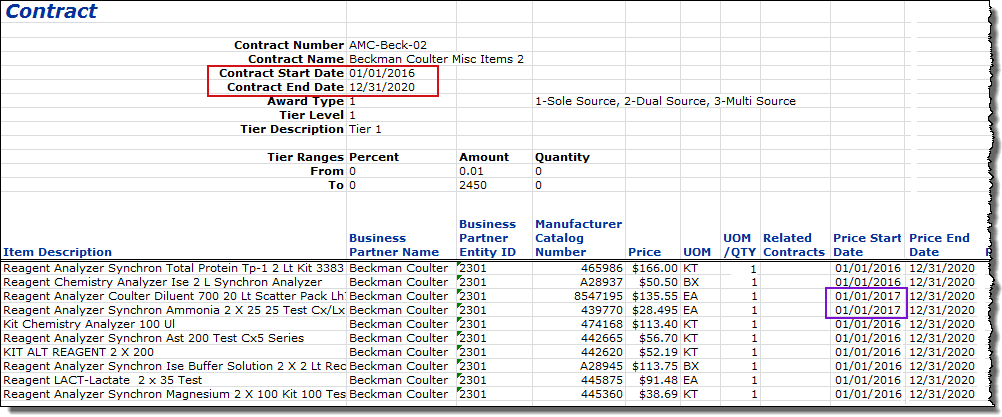Viewport: 1002px width, 417px height.
Task: Click the Business Partner Name column header
Action: point(394,245)
